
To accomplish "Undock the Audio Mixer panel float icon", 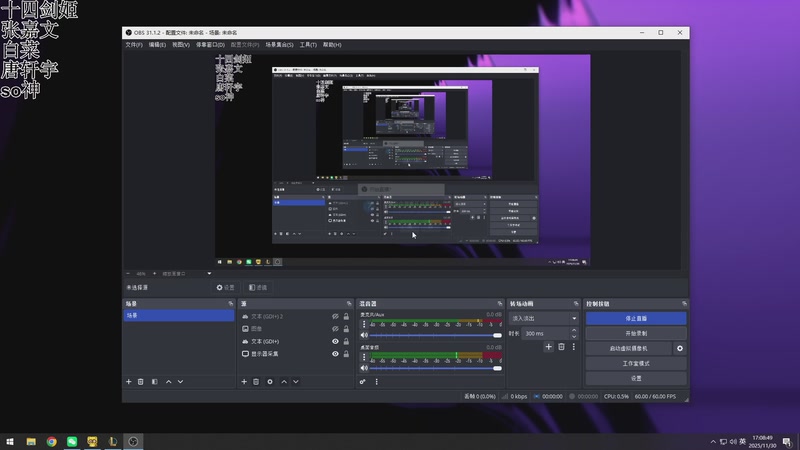I will pos(500,304).
